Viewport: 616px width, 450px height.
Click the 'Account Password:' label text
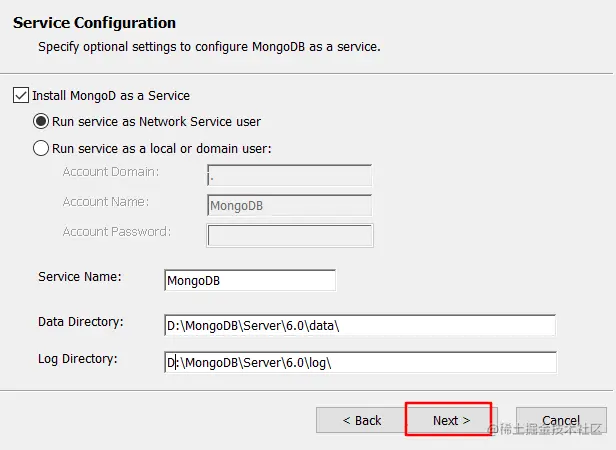[x=116, y=232]
